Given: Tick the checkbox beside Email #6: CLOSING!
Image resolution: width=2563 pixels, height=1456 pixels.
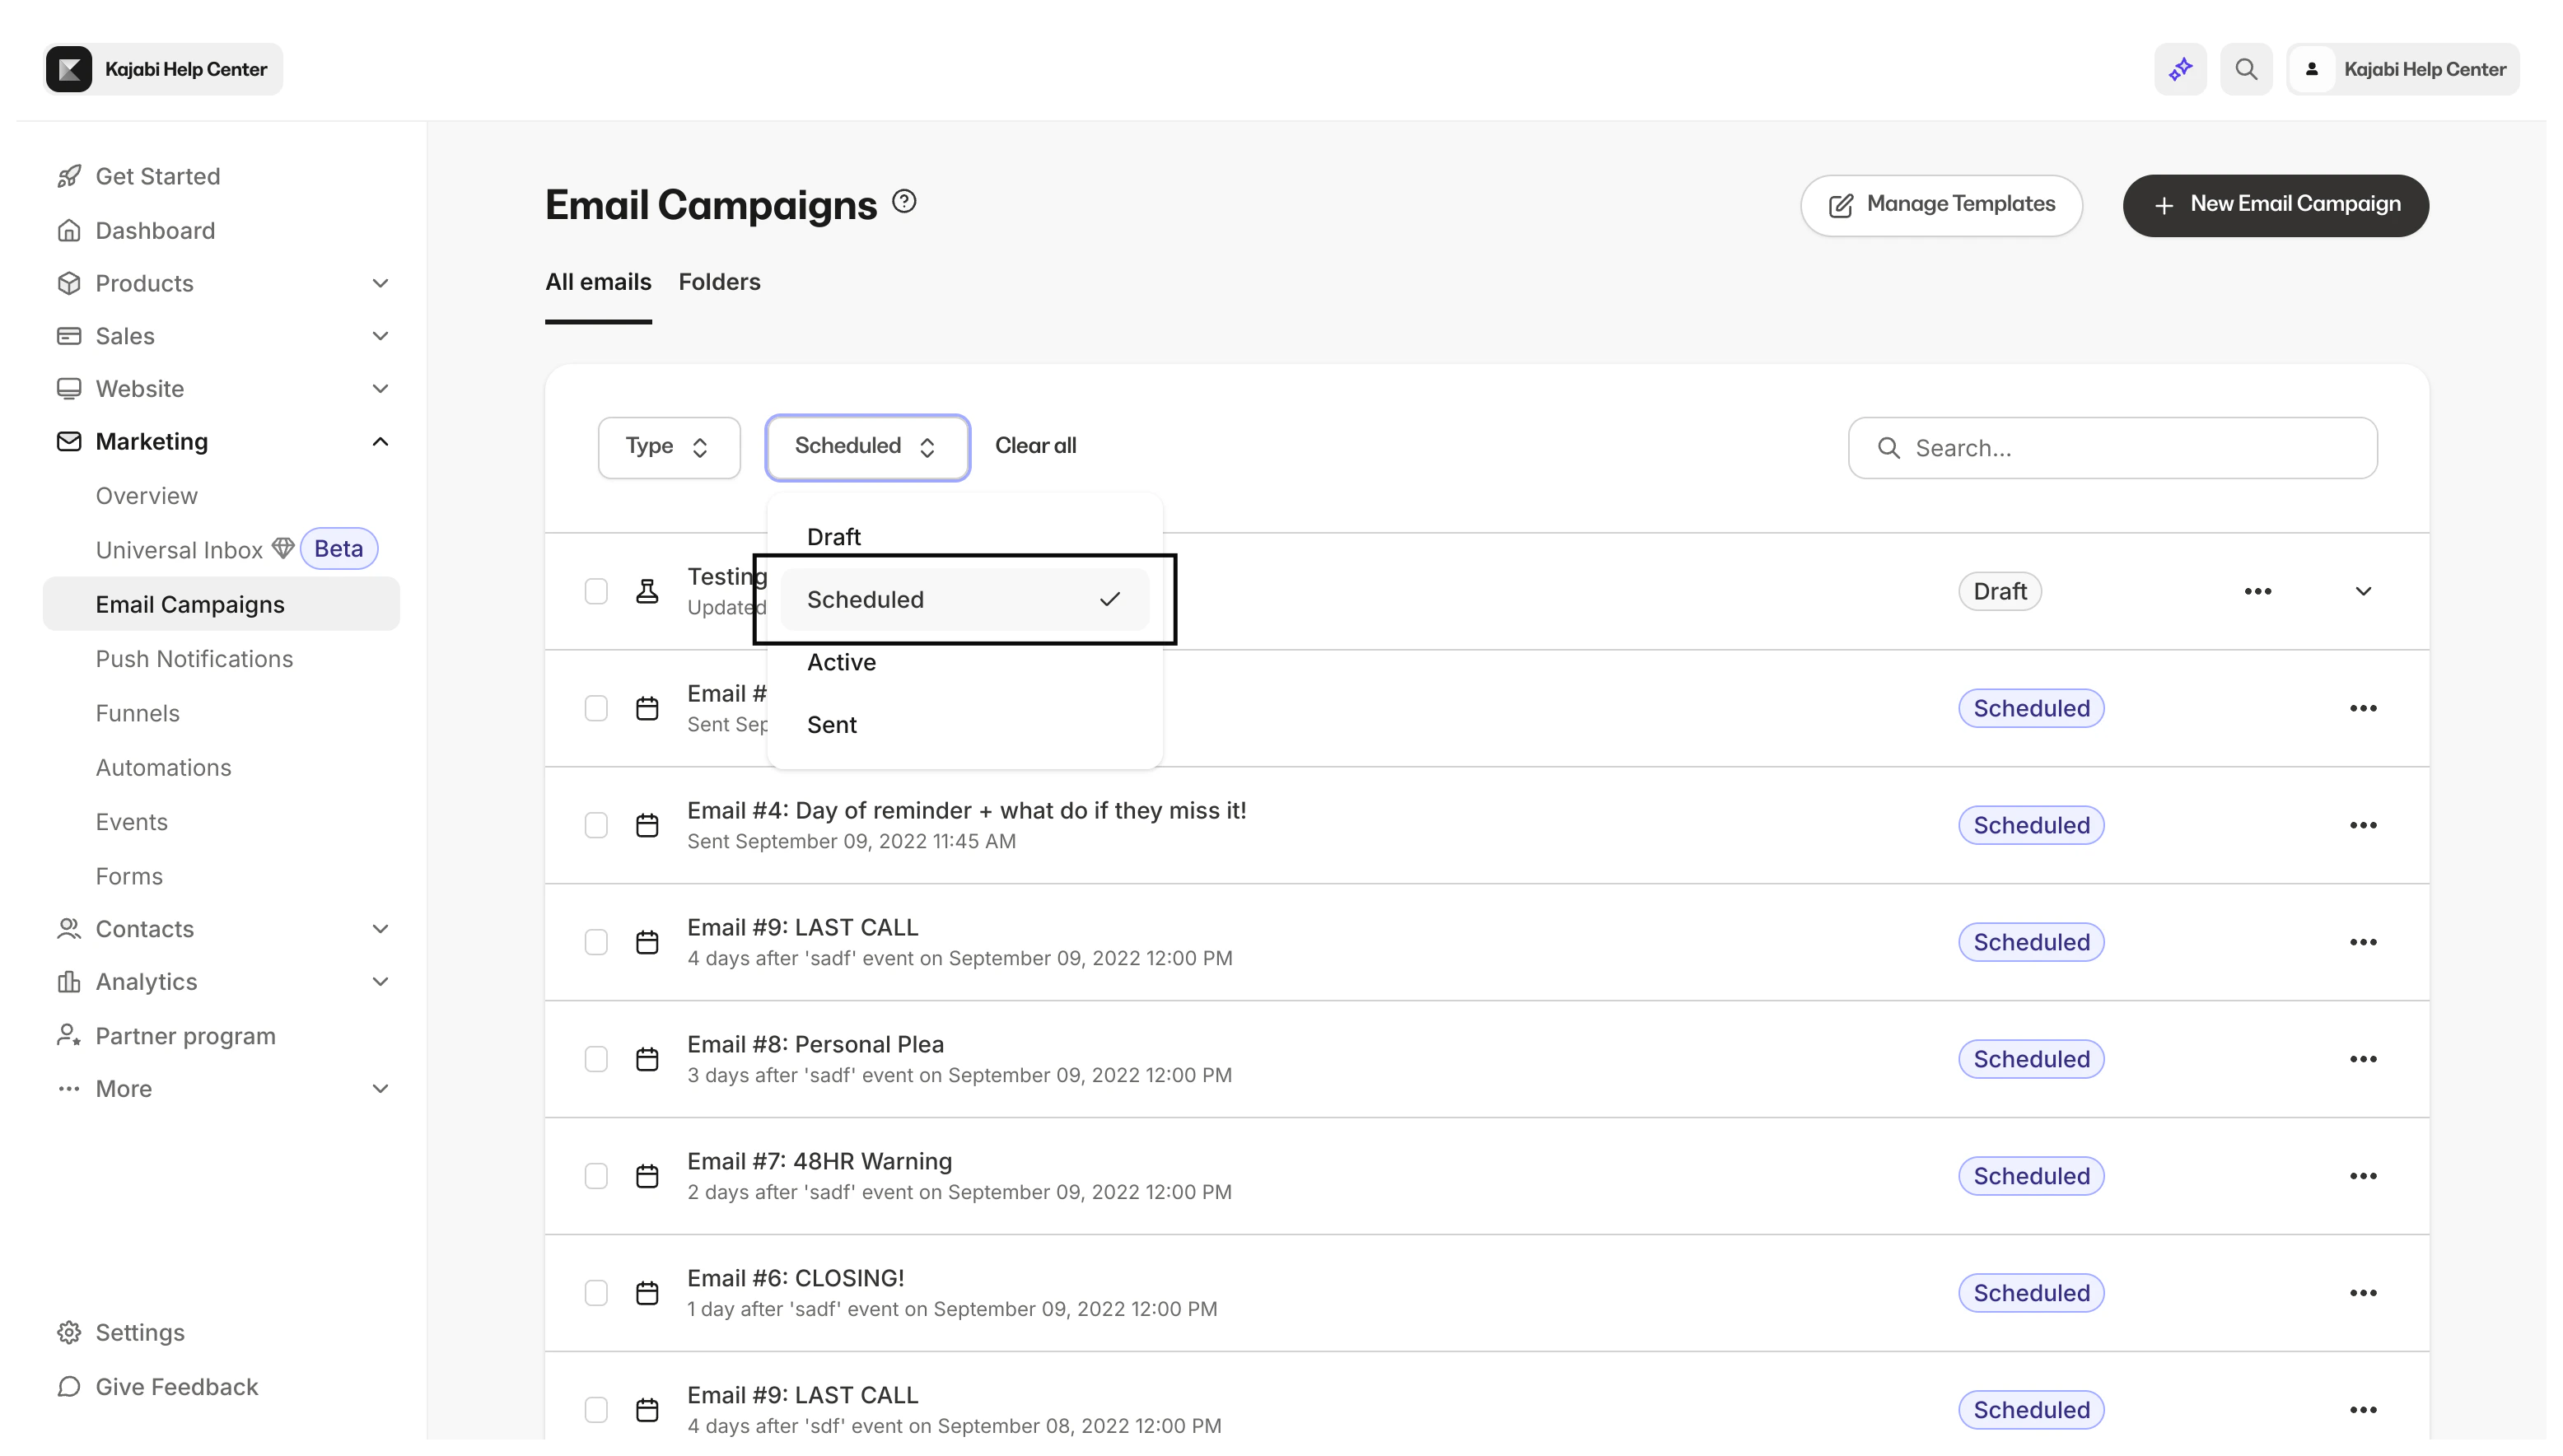Looking at the screenshot, I should pyautogui.click(x=597, y=1292).
